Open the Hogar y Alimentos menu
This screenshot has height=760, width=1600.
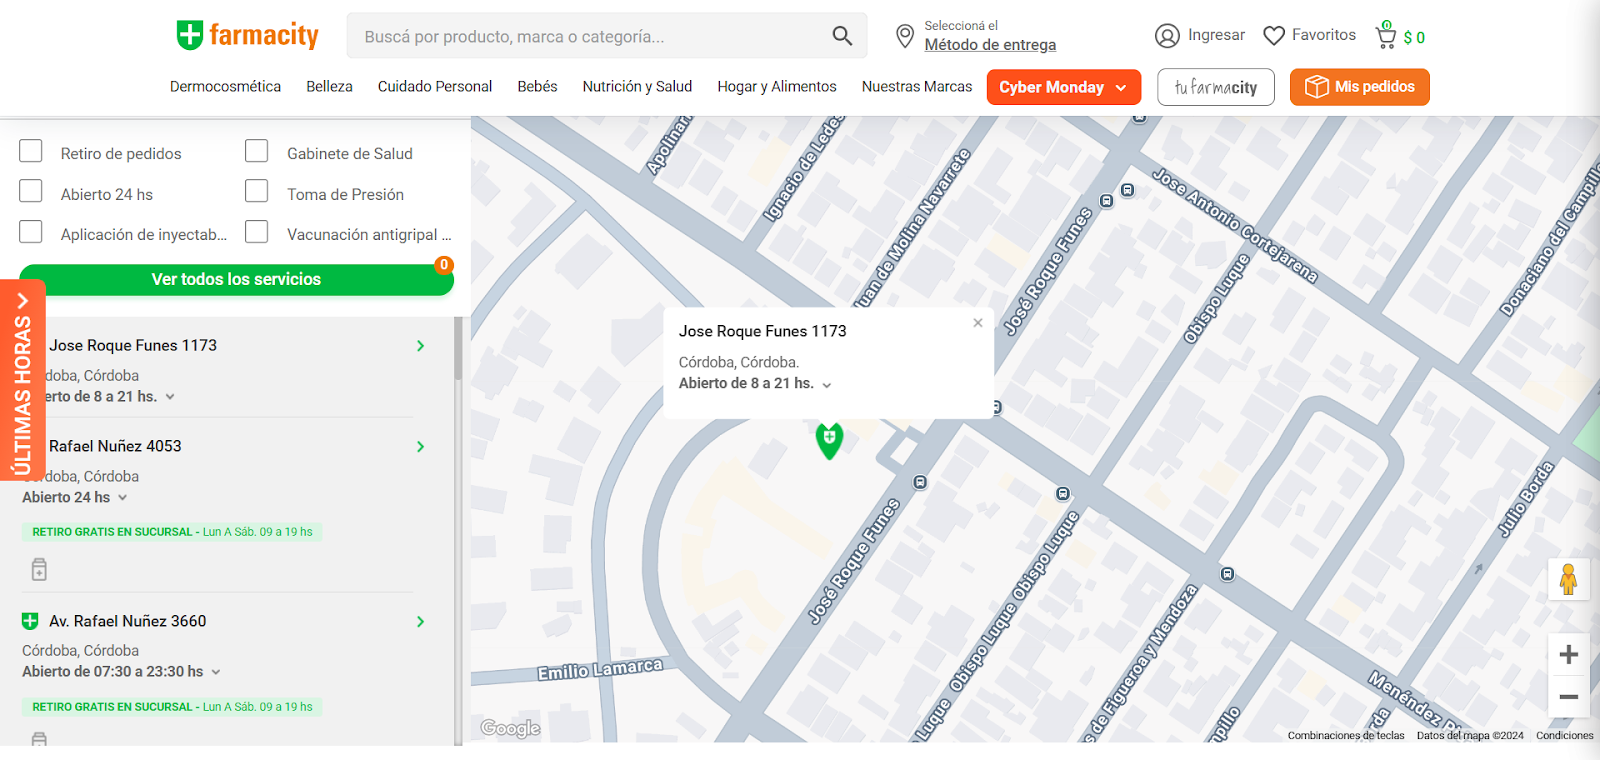coord(777,87)
